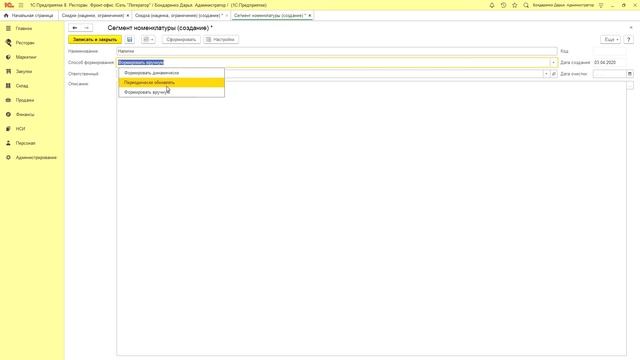
Task: Close the Сегмент номенклатуры tab
Action: coord(309,16)
